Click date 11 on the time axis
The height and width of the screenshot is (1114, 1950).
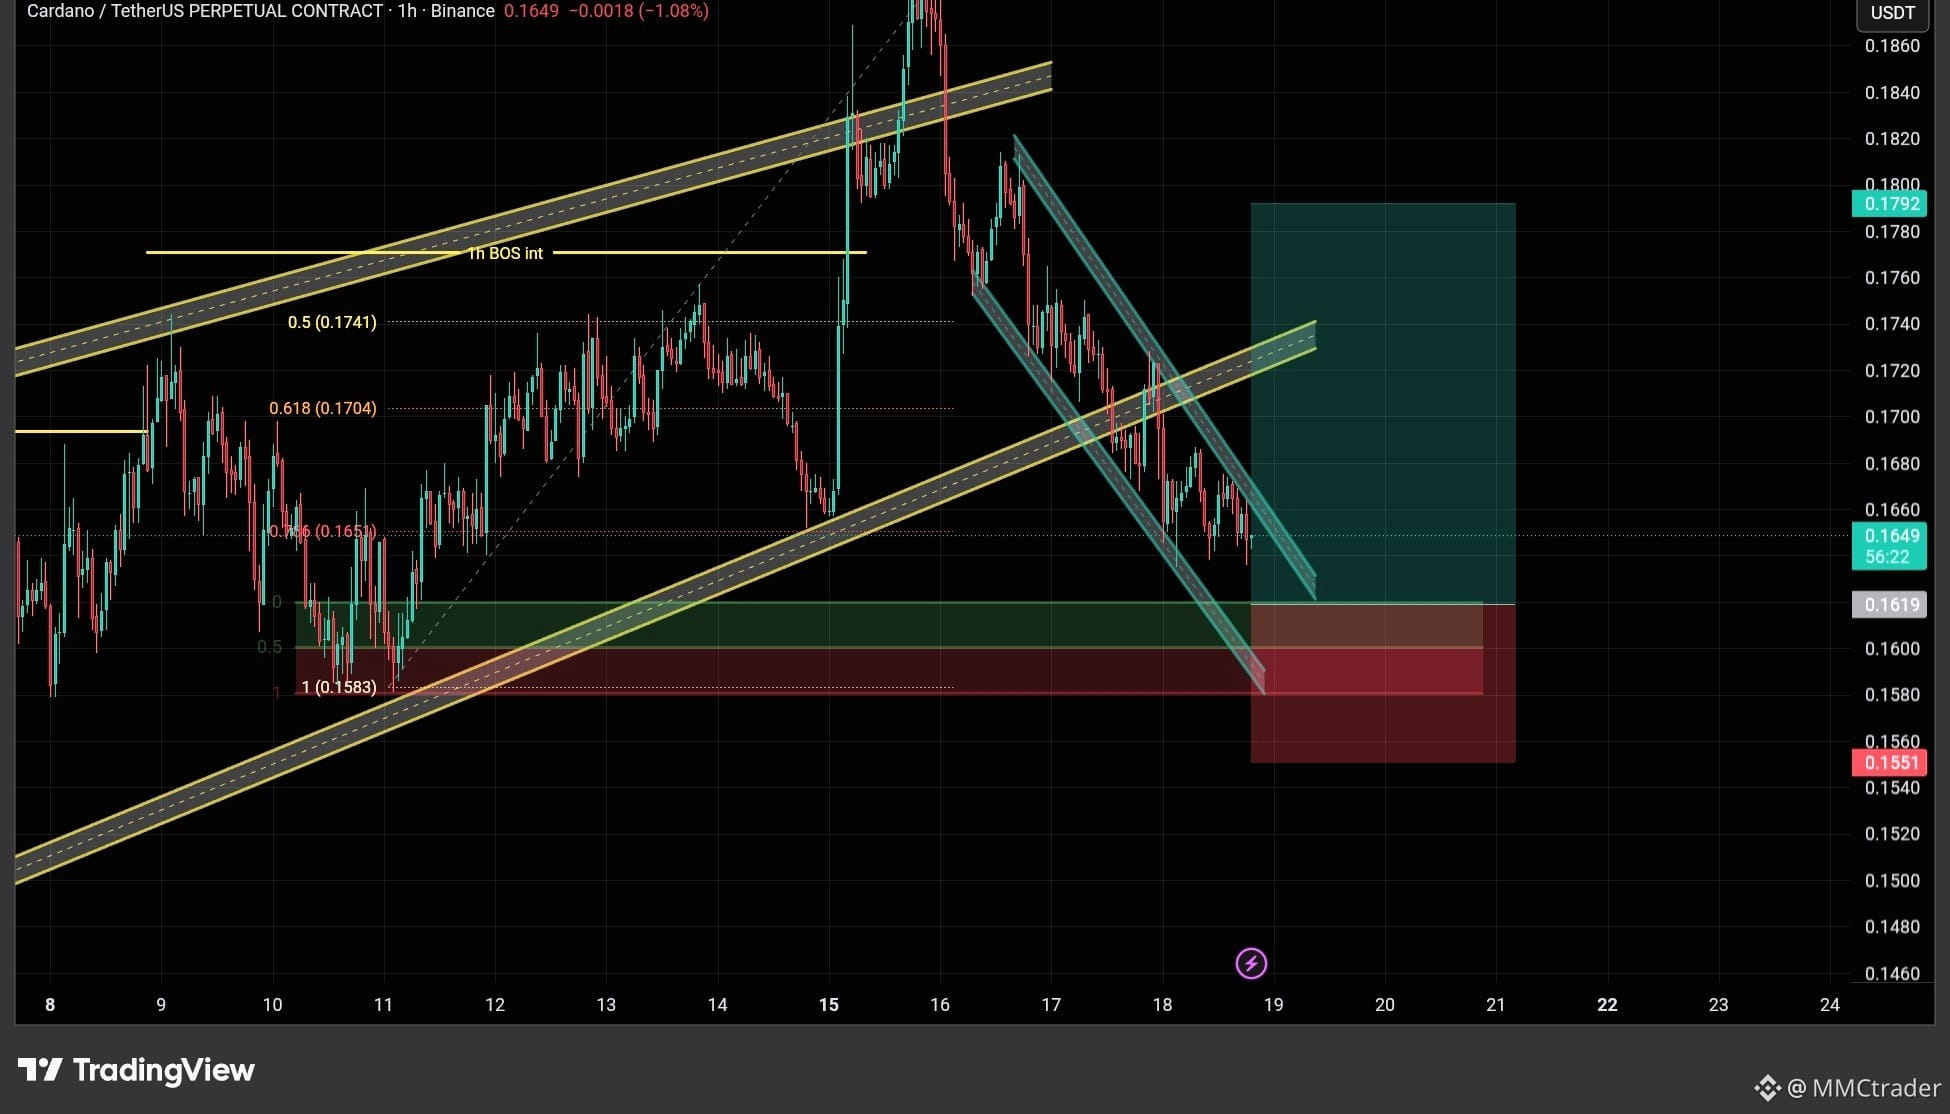click(x=383, y=1005)
